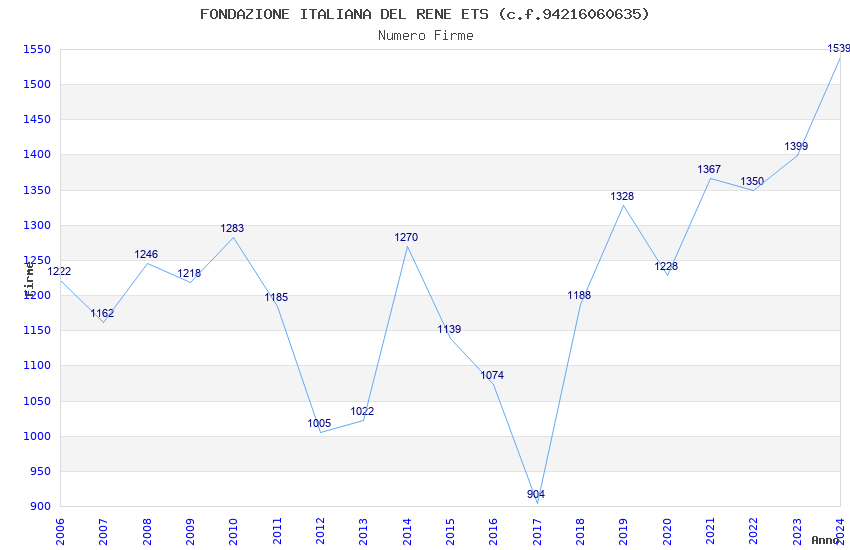Screen dimensions: 850x550
Task: Click the x-axis year 2014
Action: click(x=407, y=532)
